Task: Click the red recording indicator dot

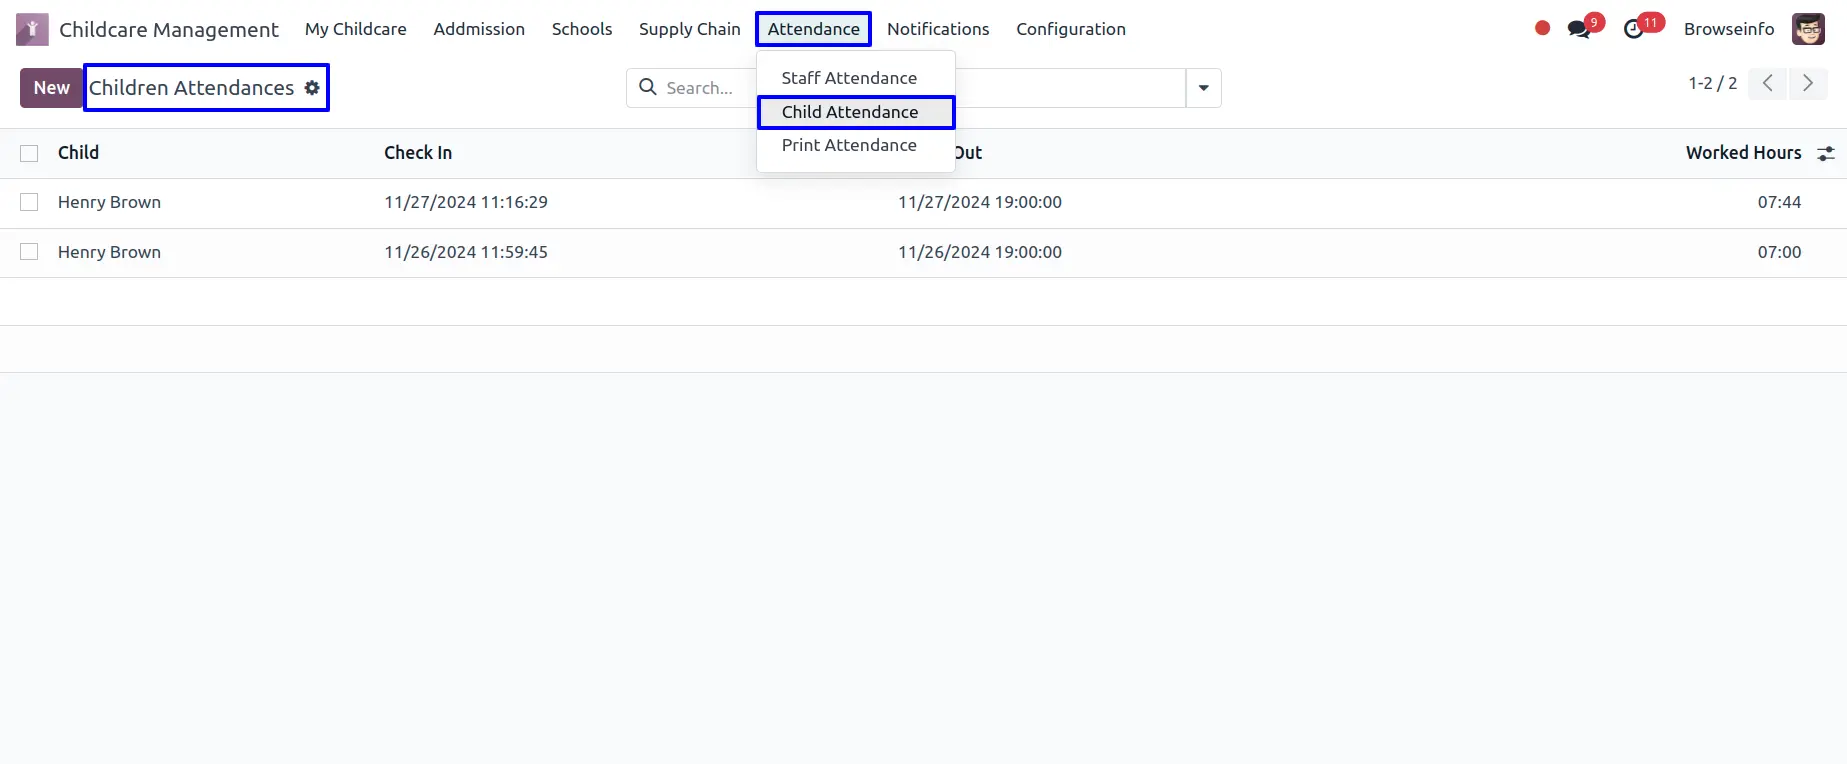Action: (1542, 28)
